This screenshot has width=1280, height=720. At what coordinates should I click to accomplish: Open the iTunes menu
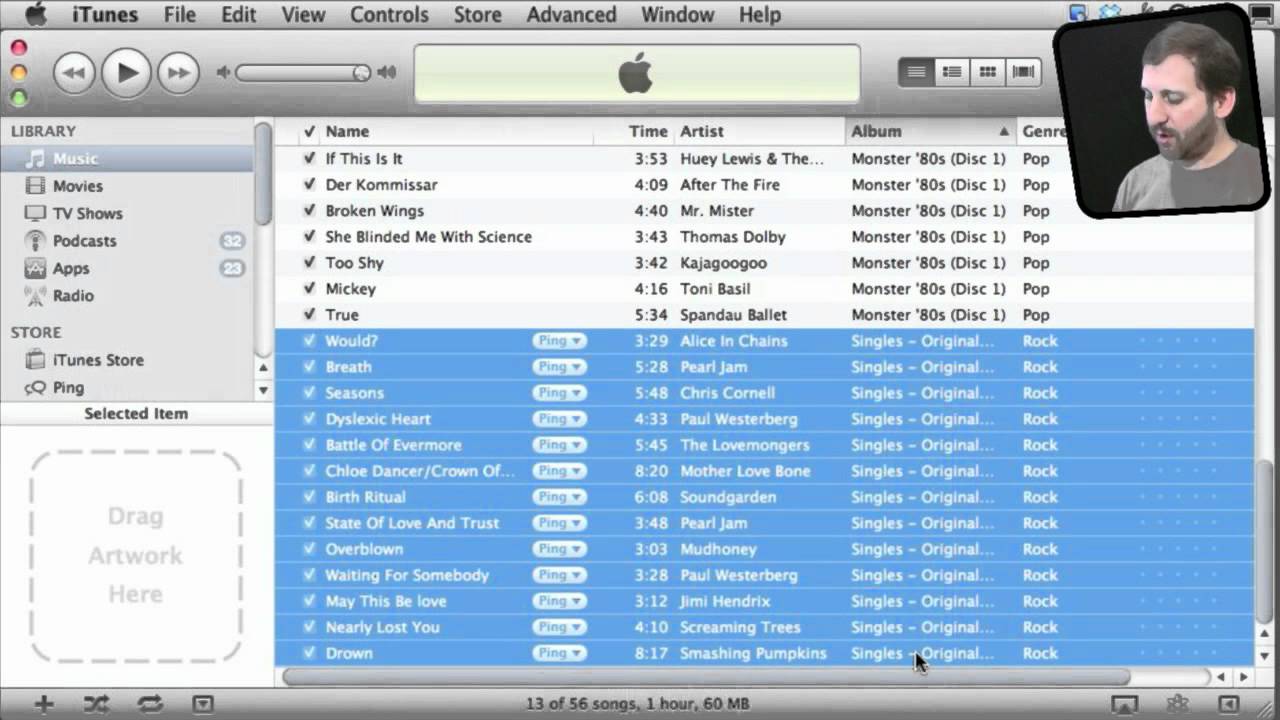point(106,15)
